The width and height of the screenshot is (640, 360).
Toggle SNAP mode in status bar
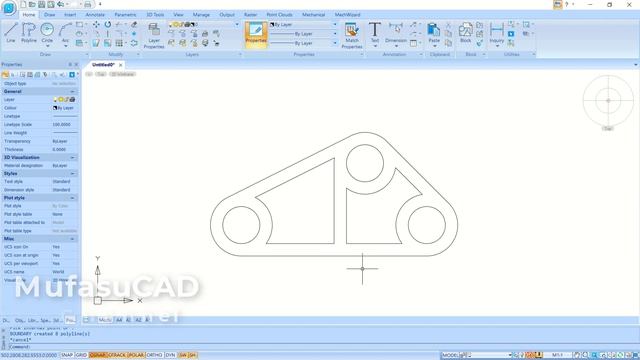coord(67,355)
